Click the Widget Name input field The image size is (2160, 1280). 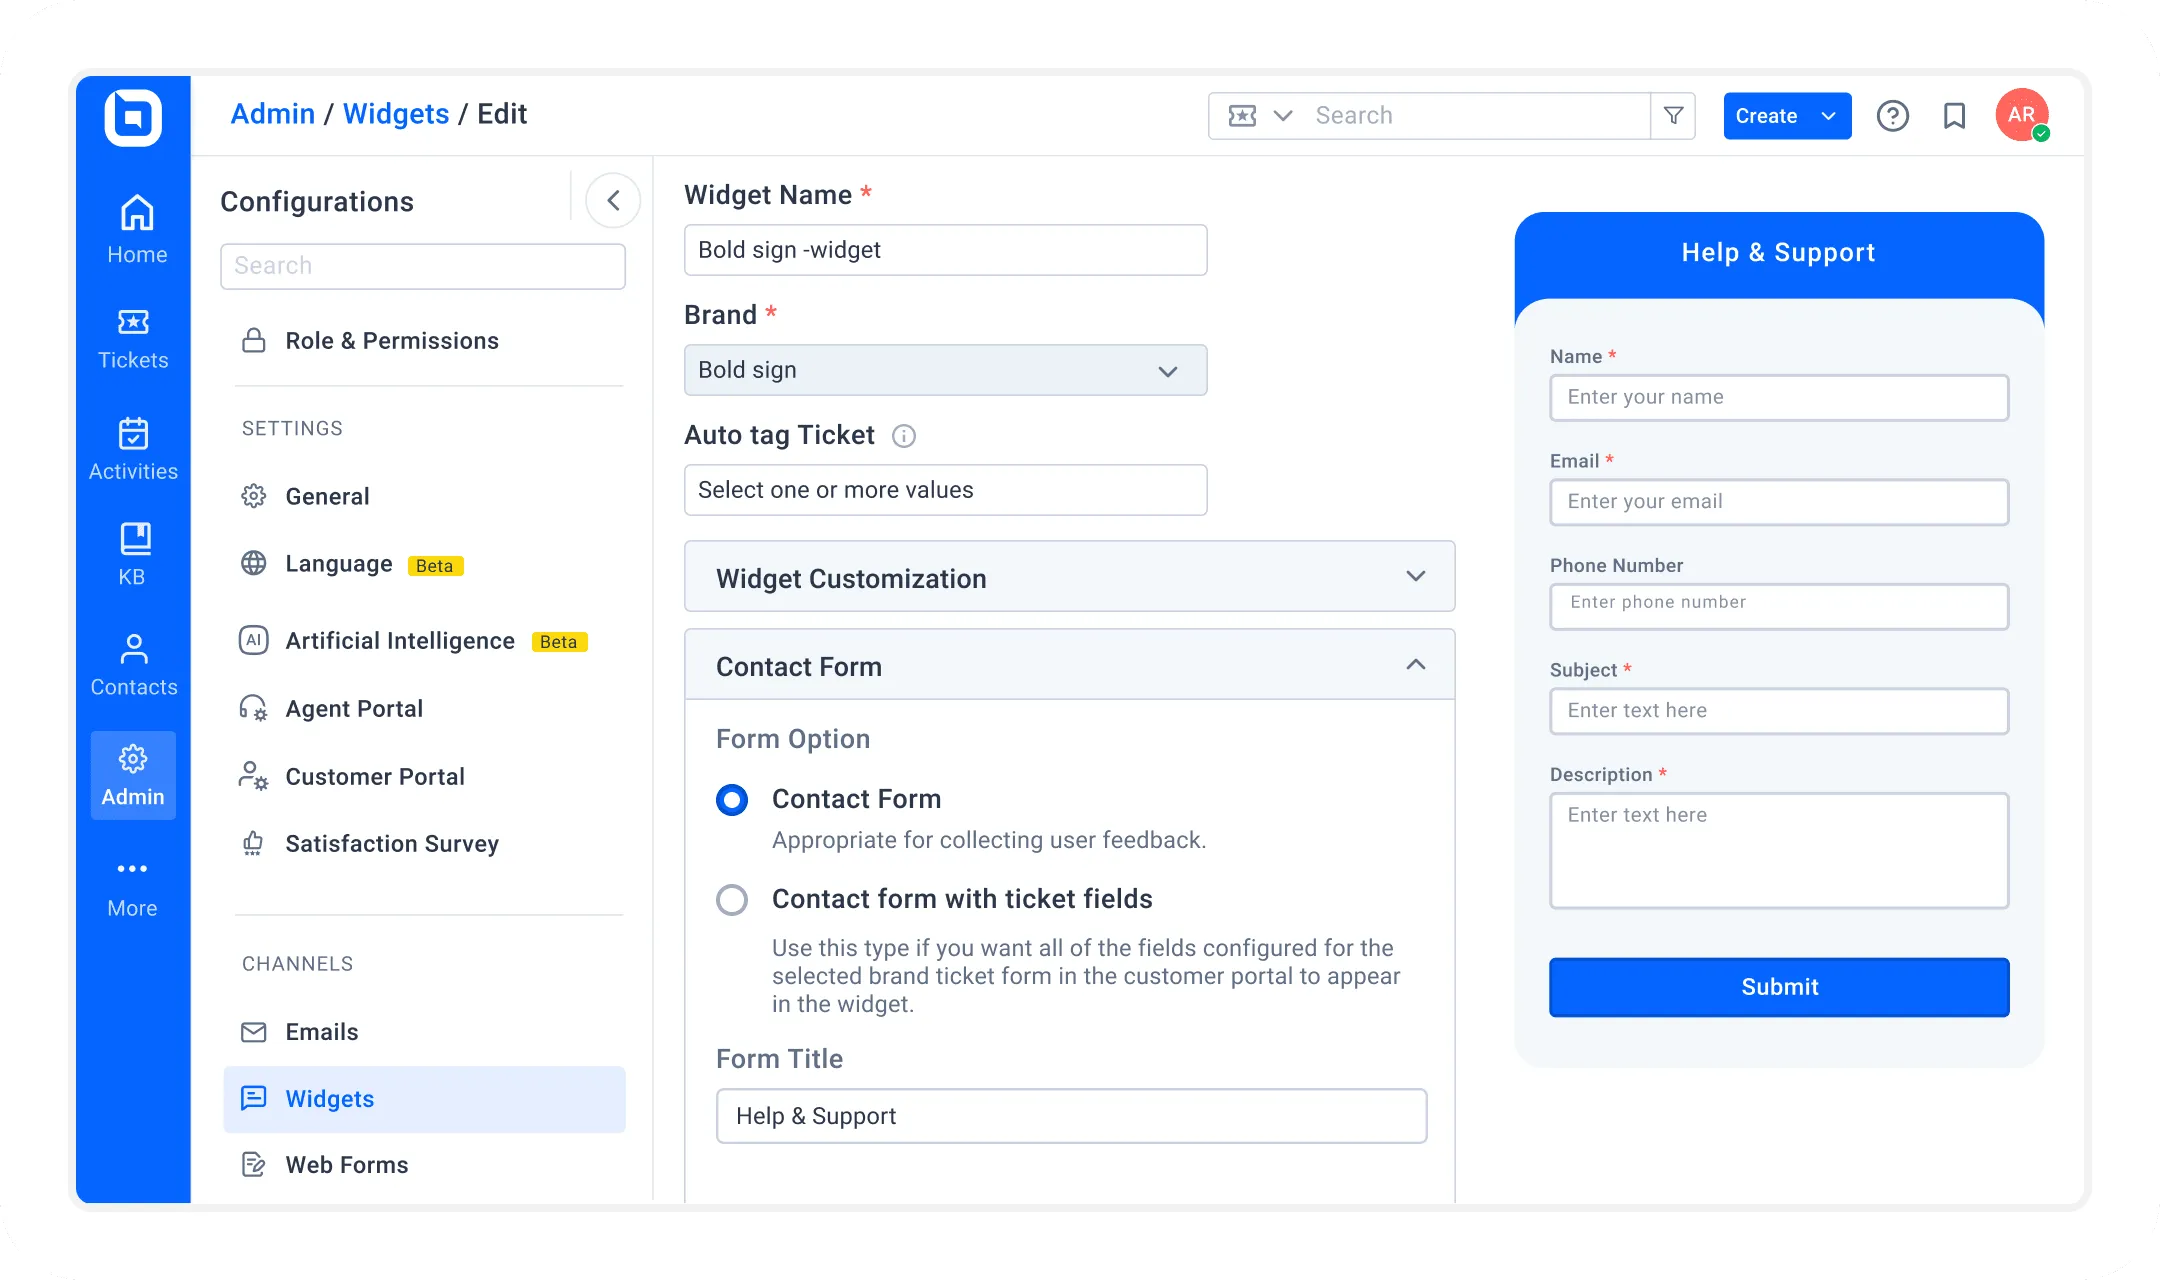point(944,250)
